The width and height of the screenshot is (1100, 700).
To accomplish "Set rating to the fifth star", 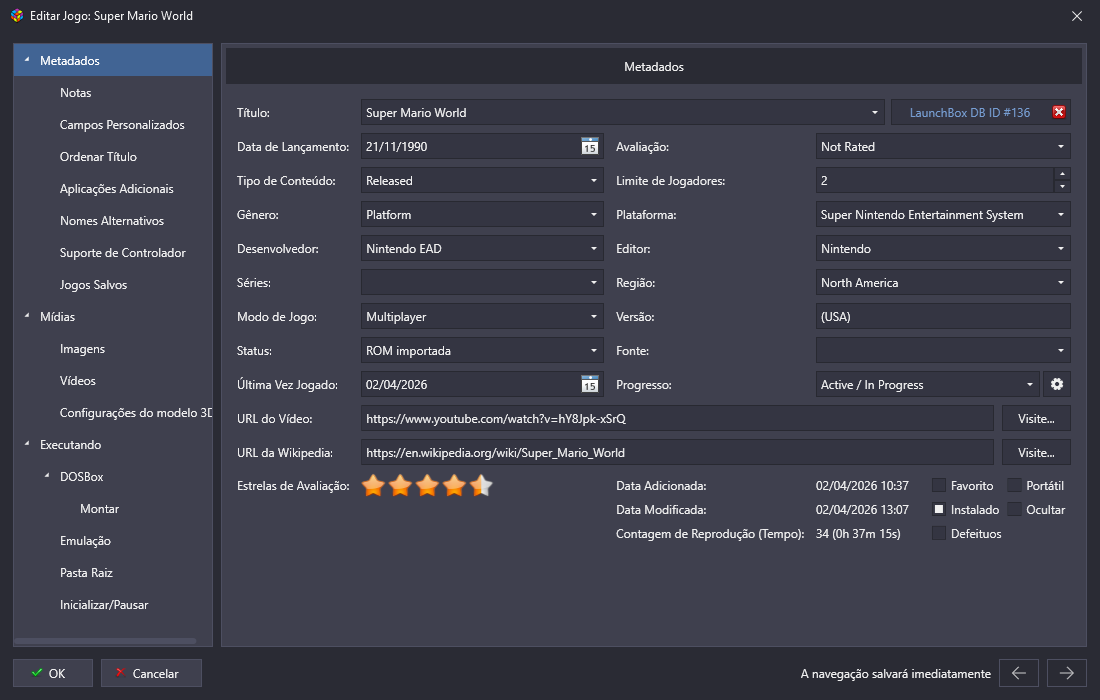I will [x=482, y=486].
